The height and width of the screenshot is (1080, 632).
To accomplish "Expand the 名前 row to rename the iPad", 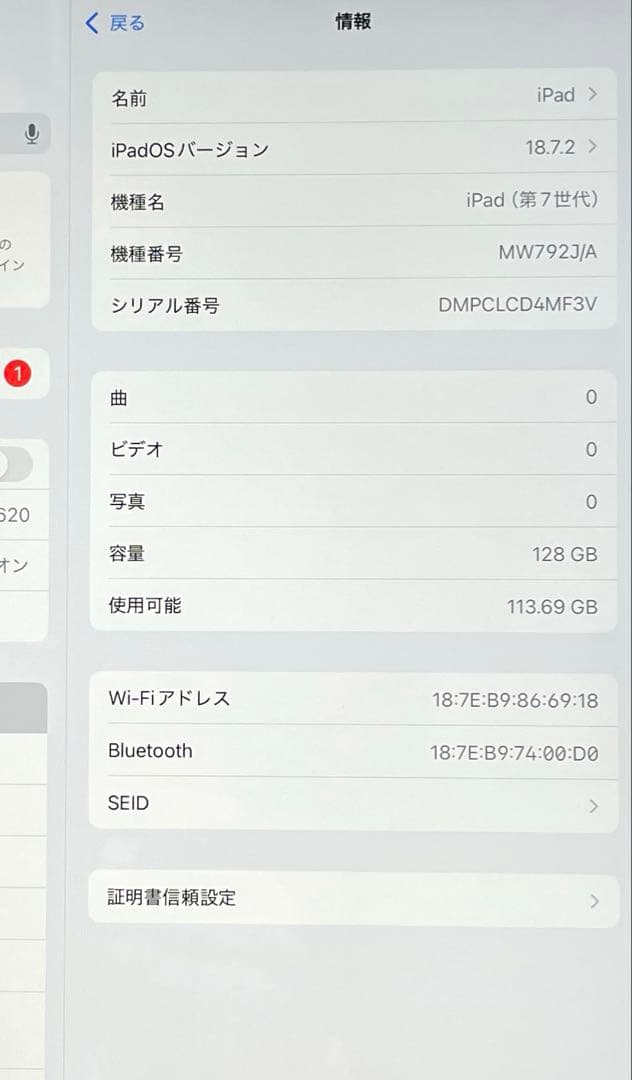I will [350, 95].
